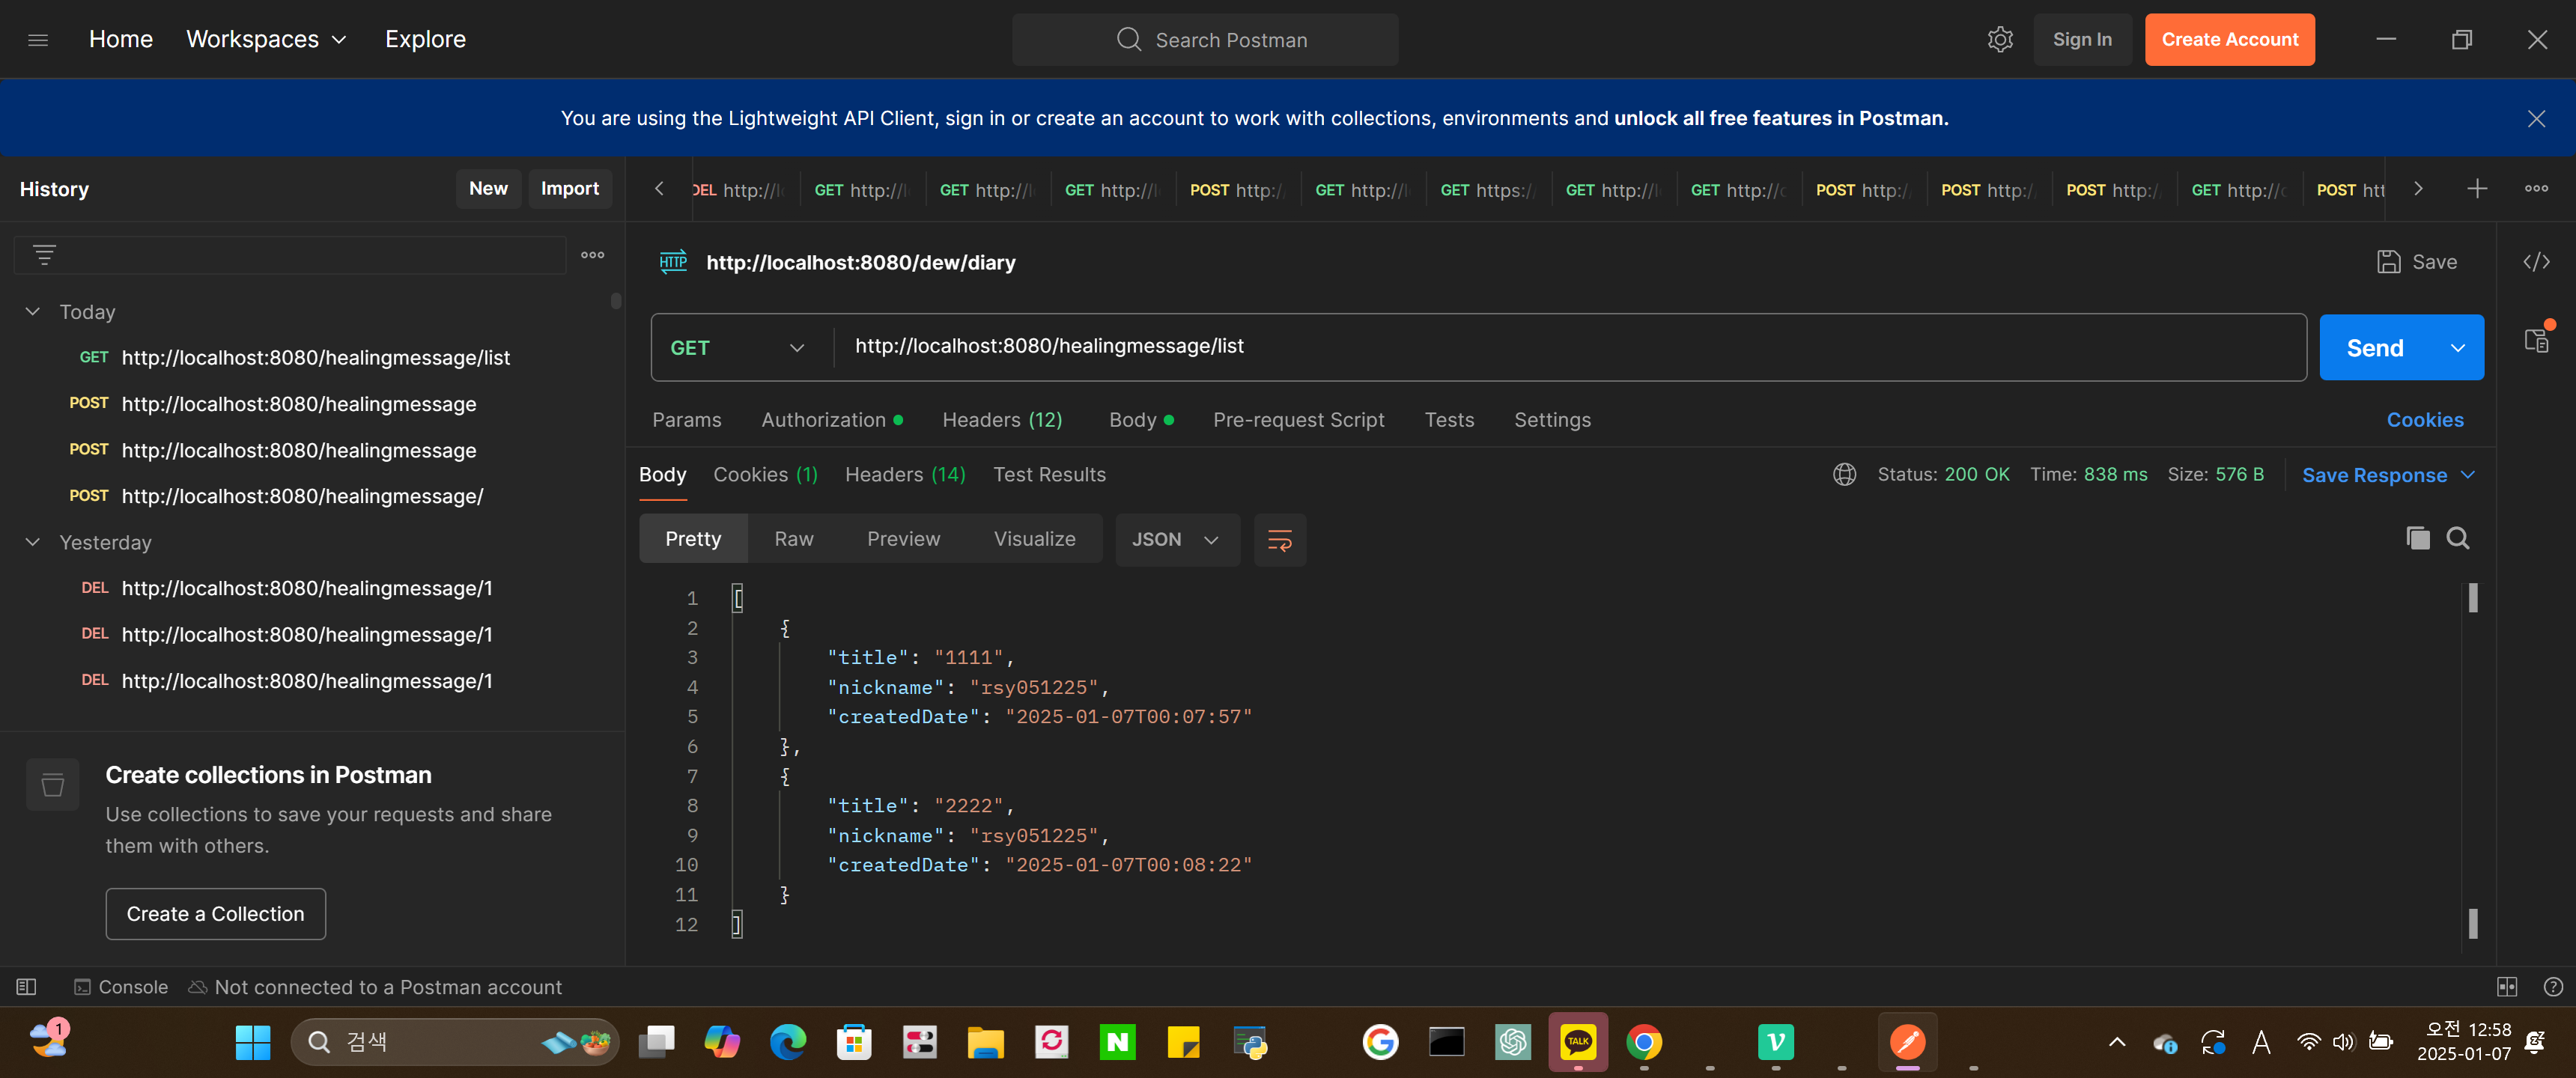
Task: Click the HTTP request type icon
Action: pos(673,262)
